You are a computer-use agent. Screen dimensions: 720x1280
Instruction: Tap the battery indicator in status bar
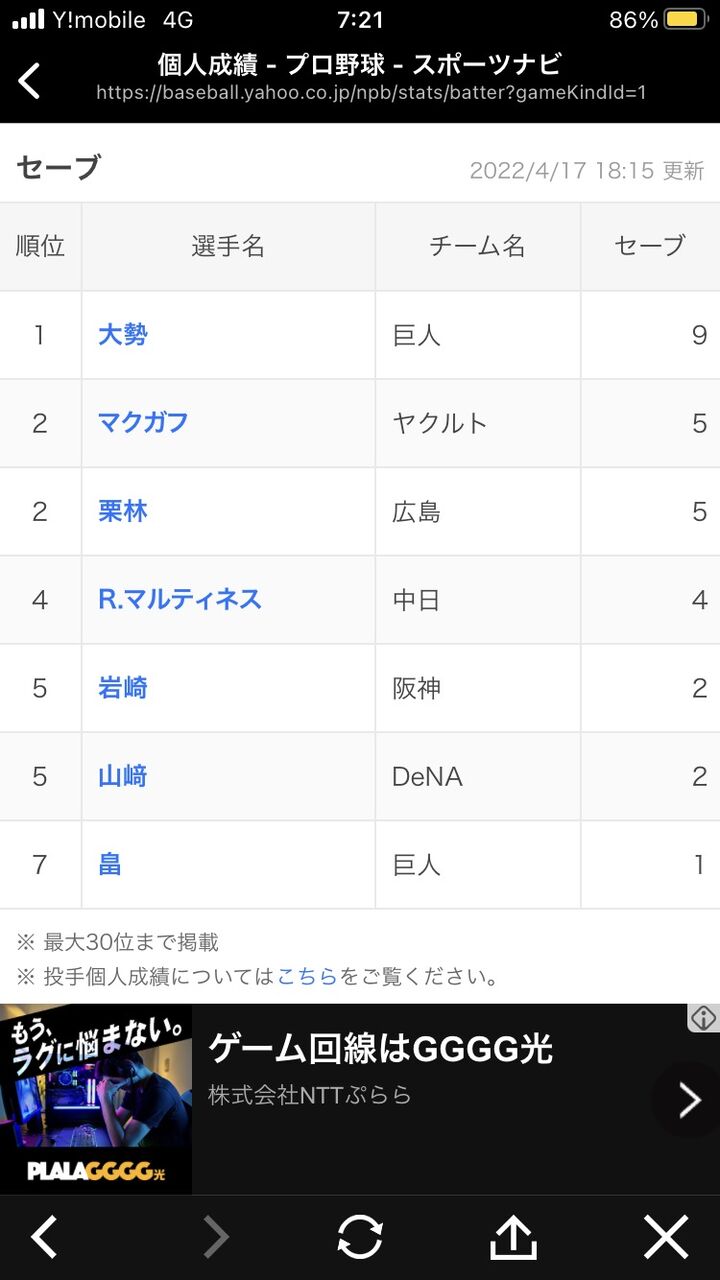(685, 20)
